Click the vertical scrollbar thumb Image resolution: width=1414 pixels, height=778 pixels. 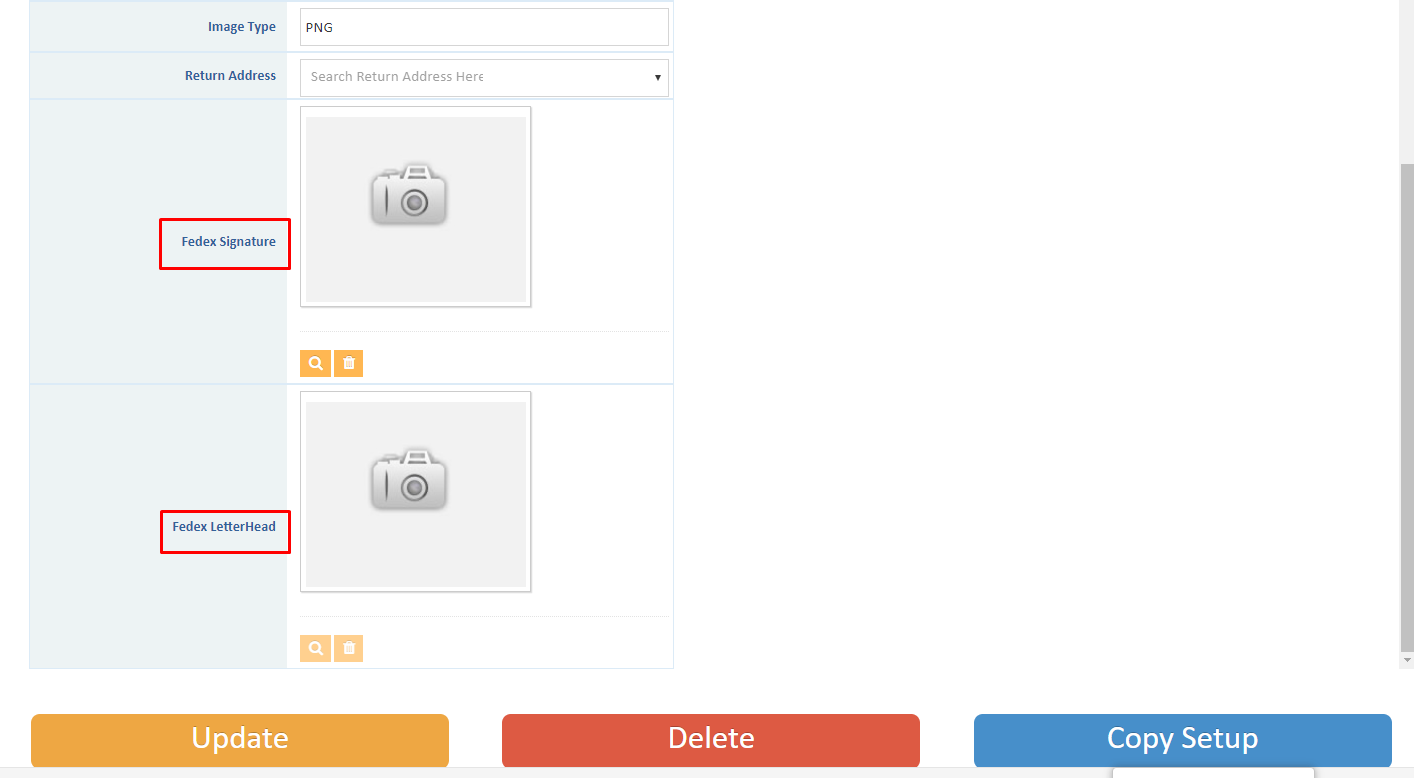(x=1406, y=400)
